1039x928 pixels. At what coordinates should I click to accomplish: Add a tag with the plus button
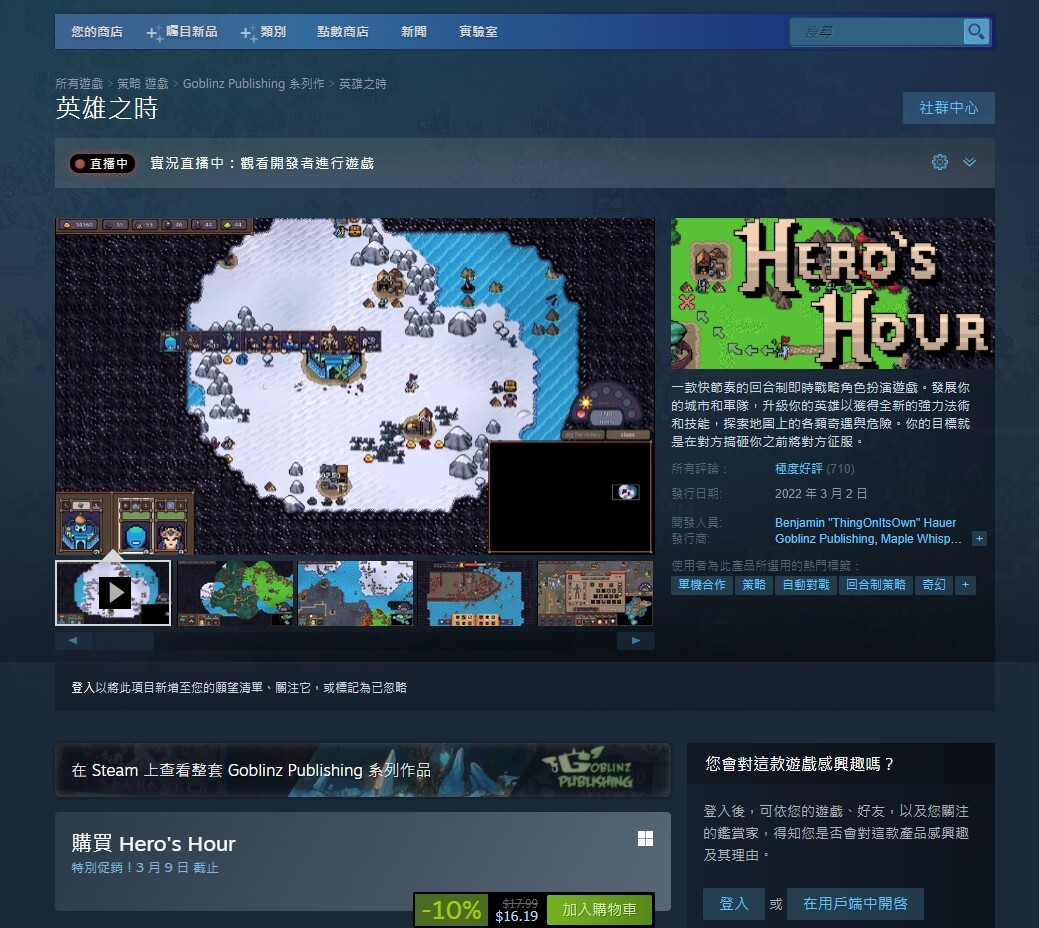(x=965, y=585)
